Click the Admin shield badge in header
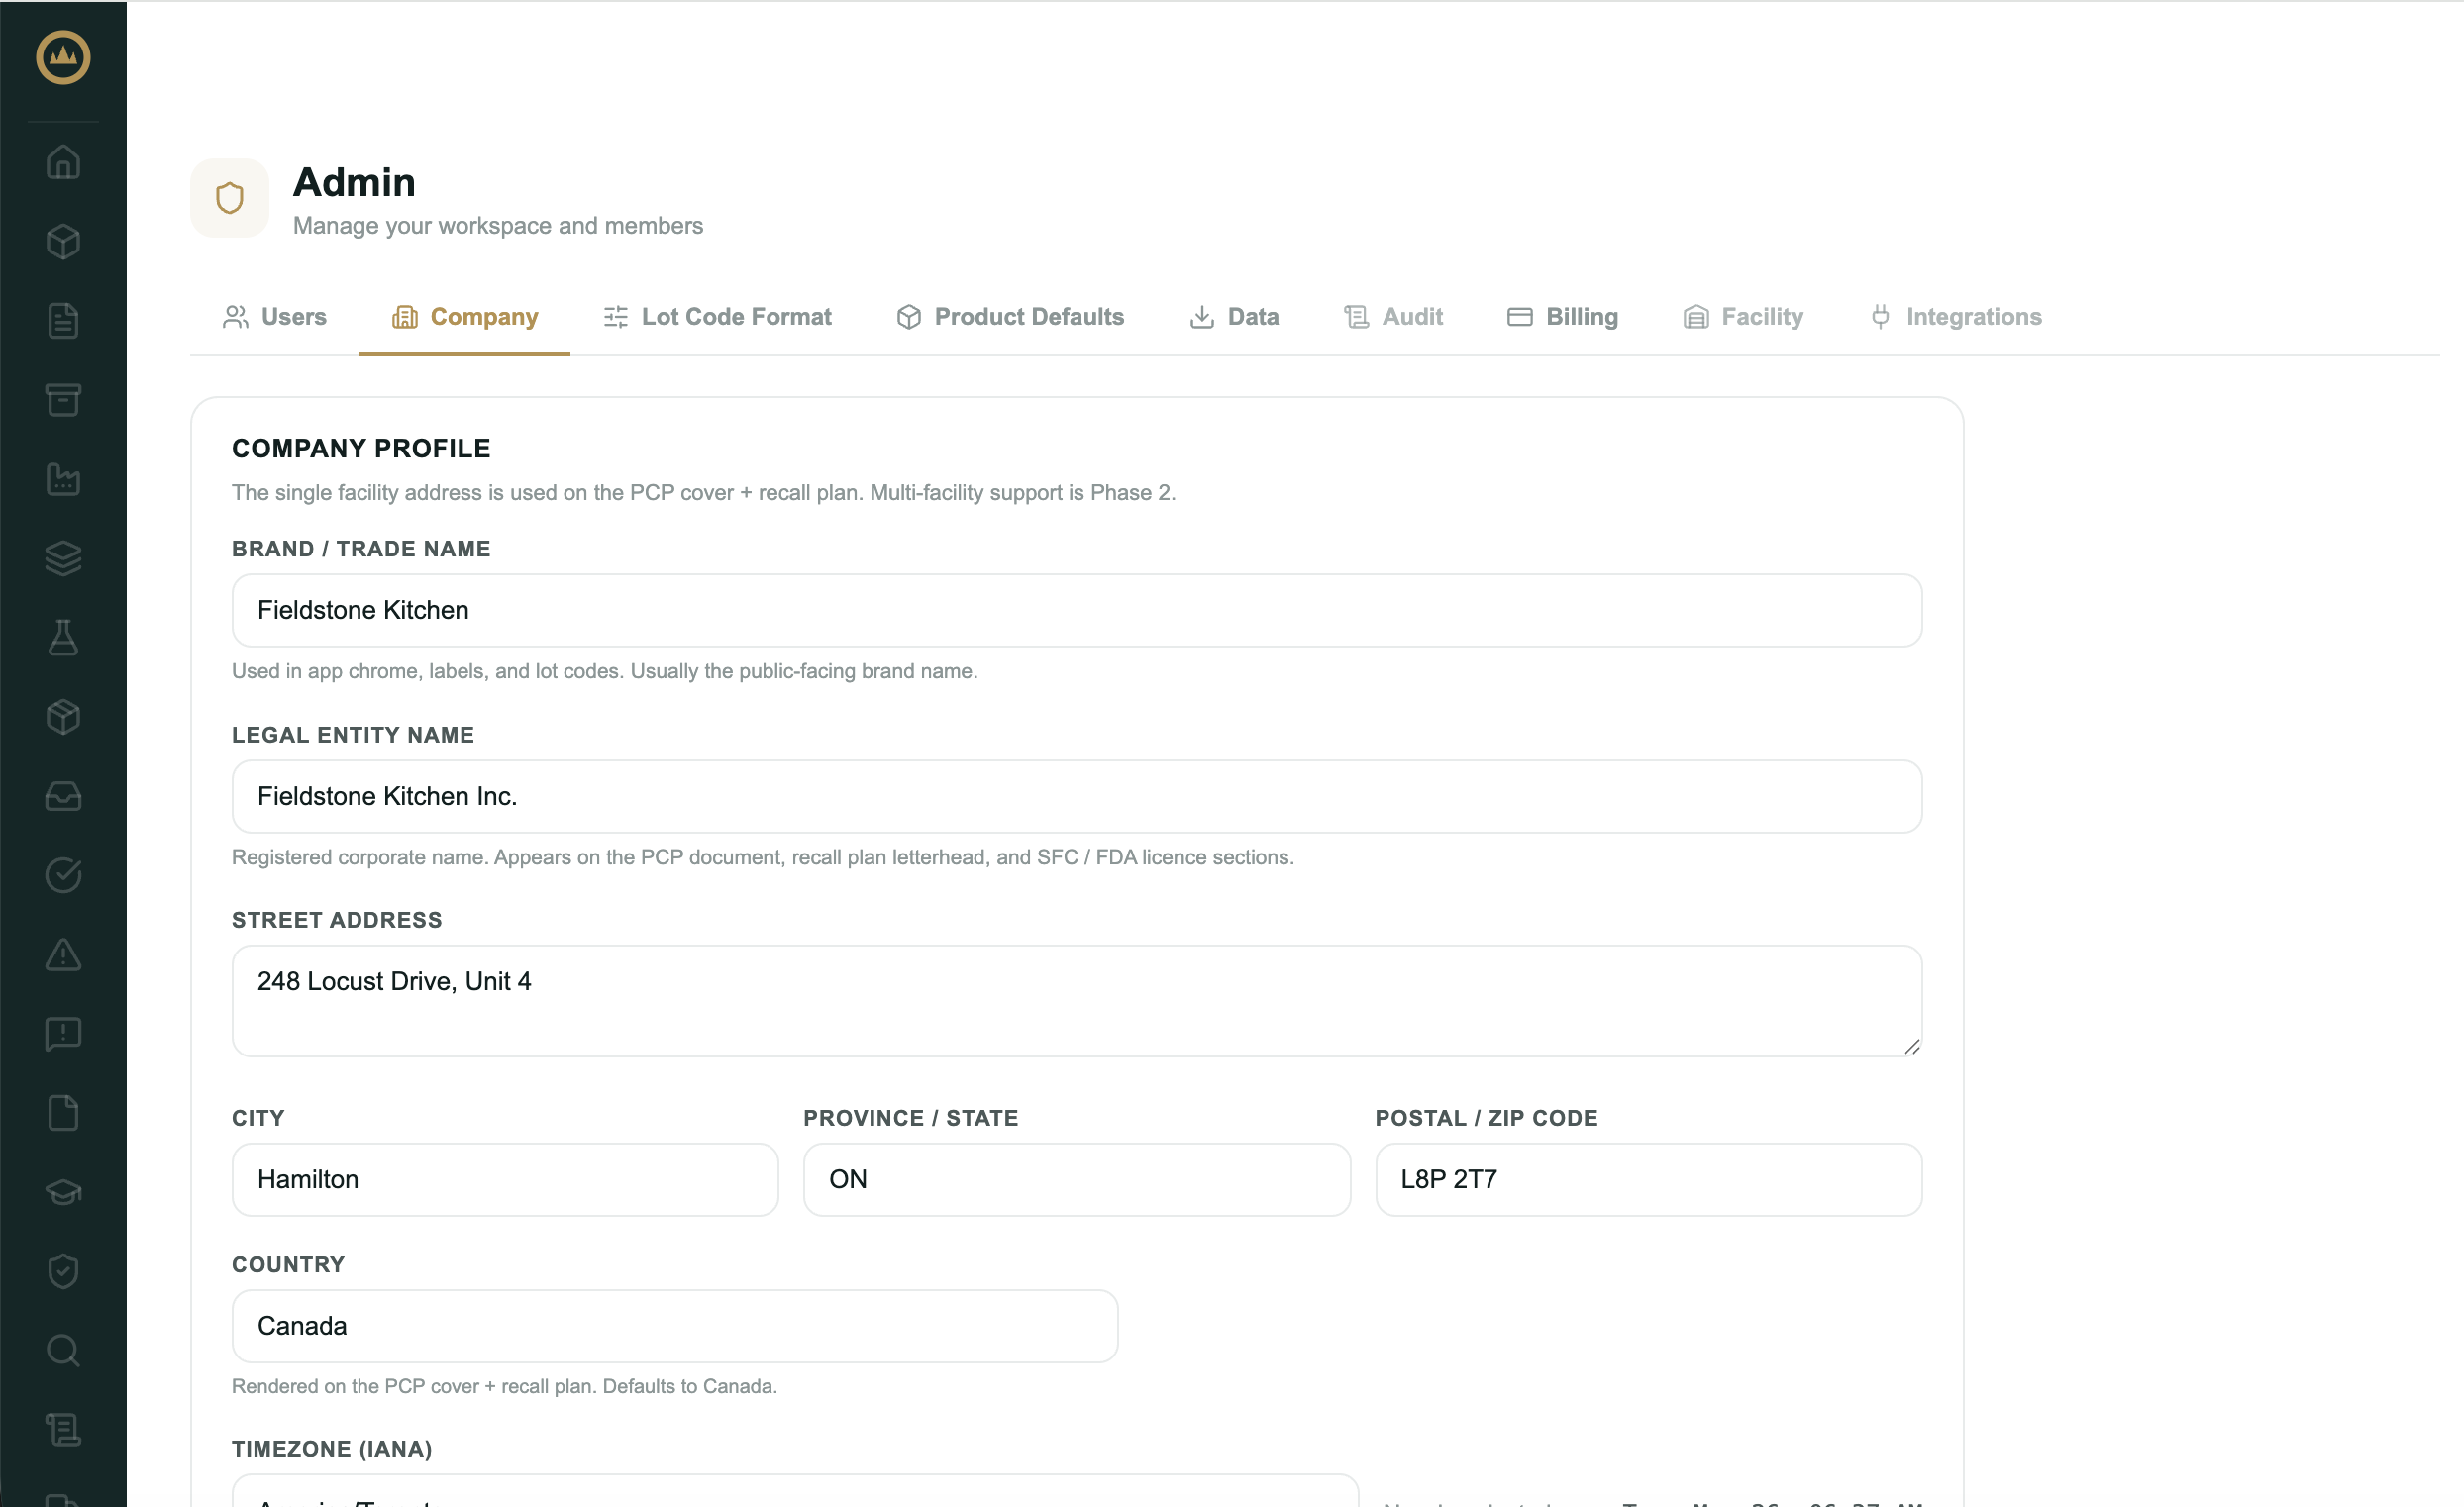The image size is (2464, 1507). coord(230,198)
